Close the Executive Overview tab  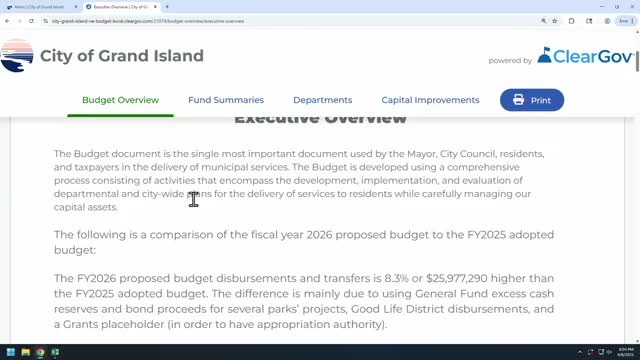pyautogui.click(x=155, y=7)
